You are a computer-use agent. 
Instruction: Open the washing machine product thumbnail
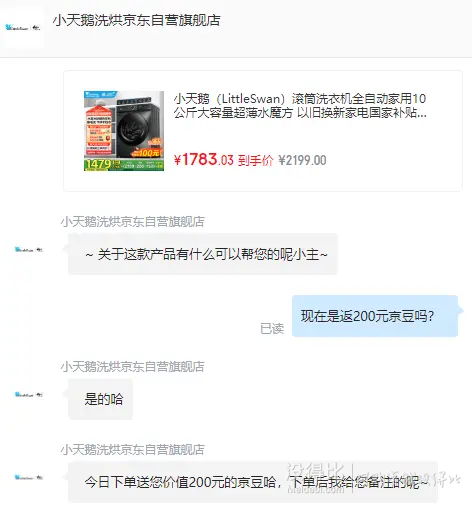(124, 131)
